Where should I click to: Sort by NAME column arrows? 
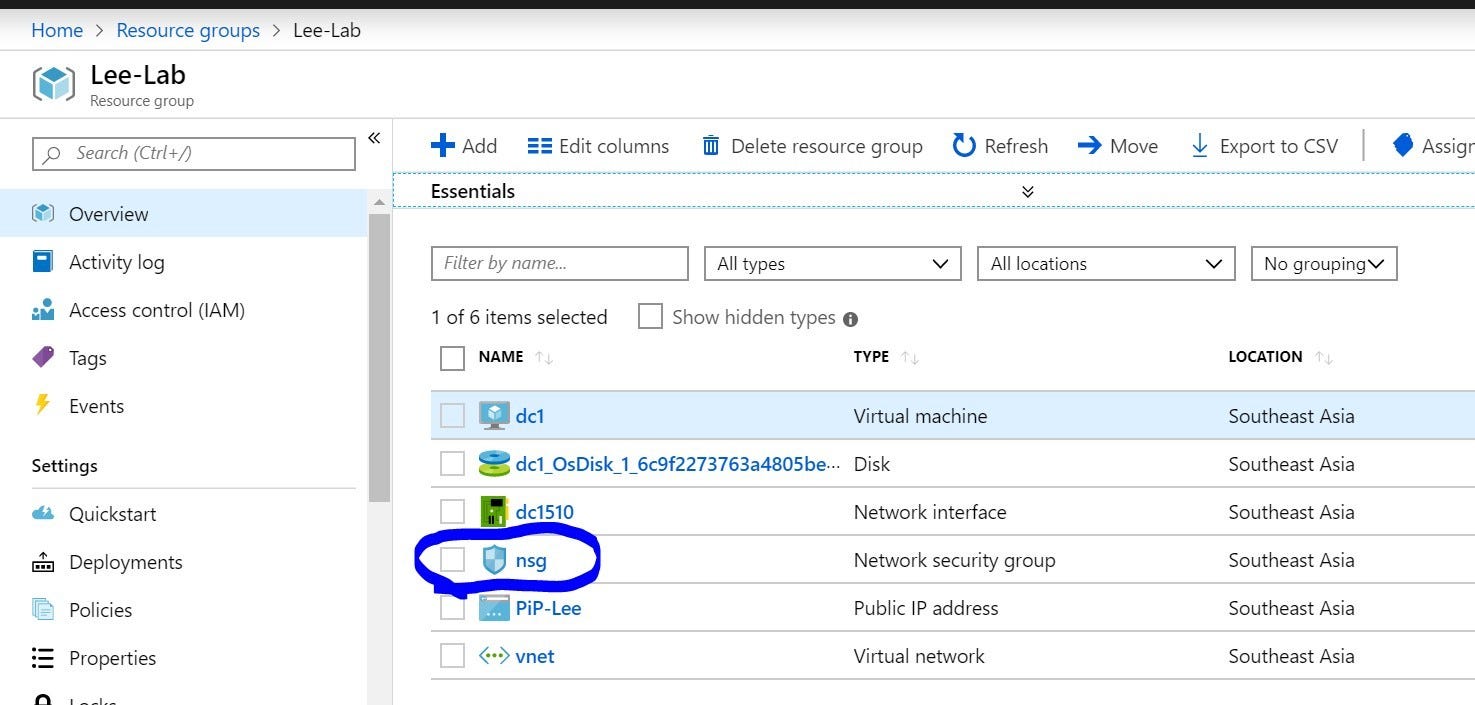pos(544,357)
